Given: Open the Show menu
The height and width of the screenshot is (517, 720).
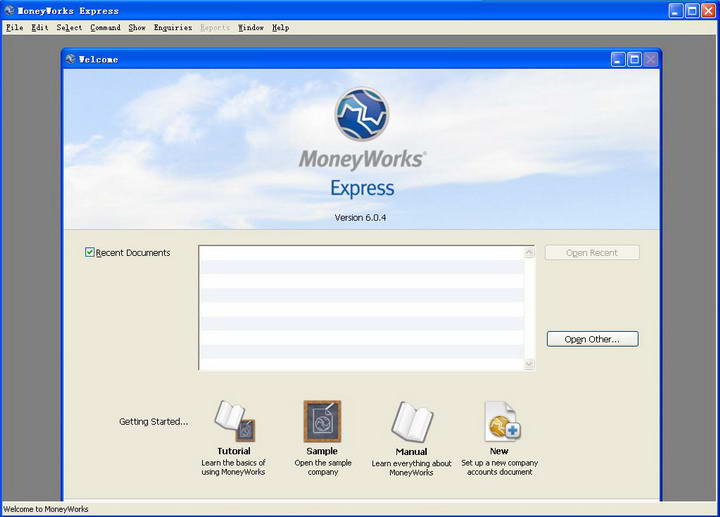Looking at the screenshot, I should coord(137,28).
